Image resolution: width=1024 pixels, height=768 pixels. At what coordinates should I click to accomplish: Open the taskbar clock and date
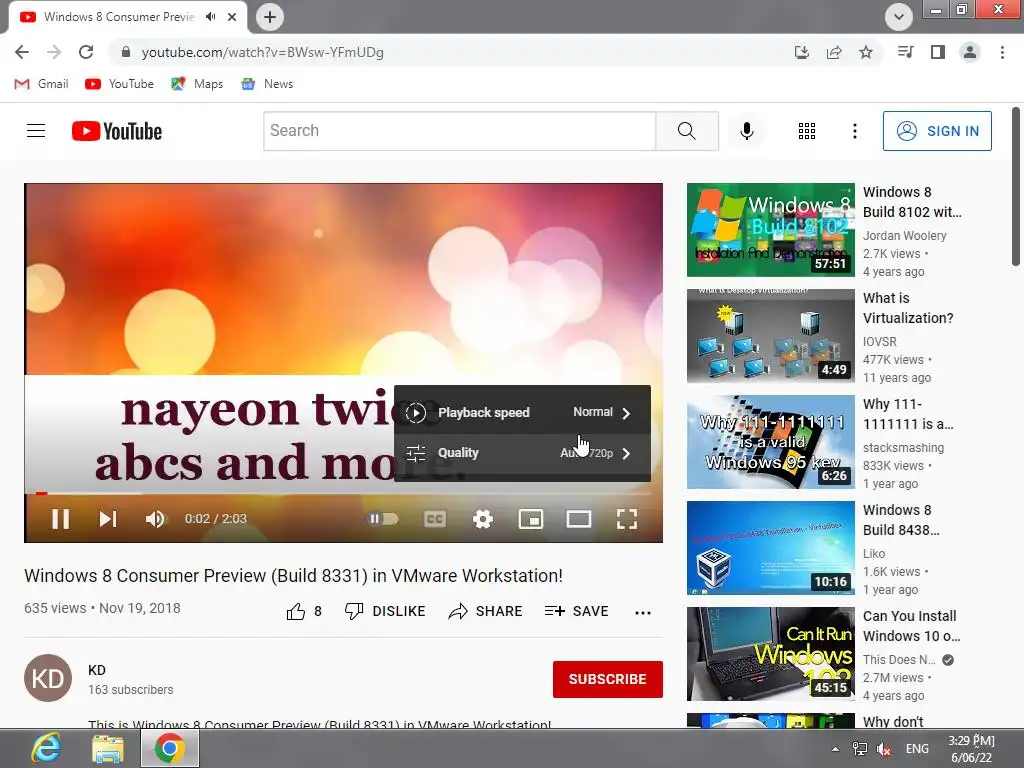[x=971, y=749]
